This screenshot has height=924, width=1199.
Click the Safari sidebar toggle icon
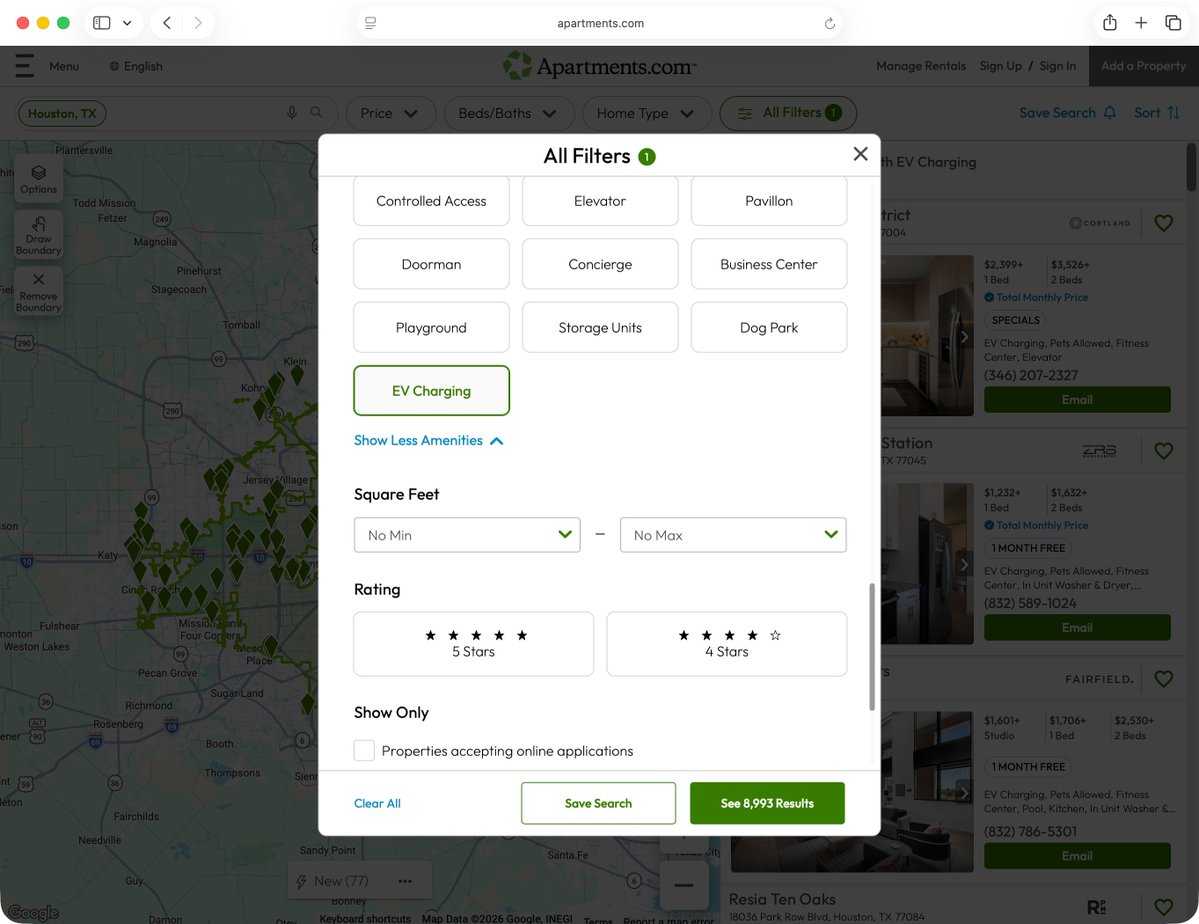(x=102, y=23)
